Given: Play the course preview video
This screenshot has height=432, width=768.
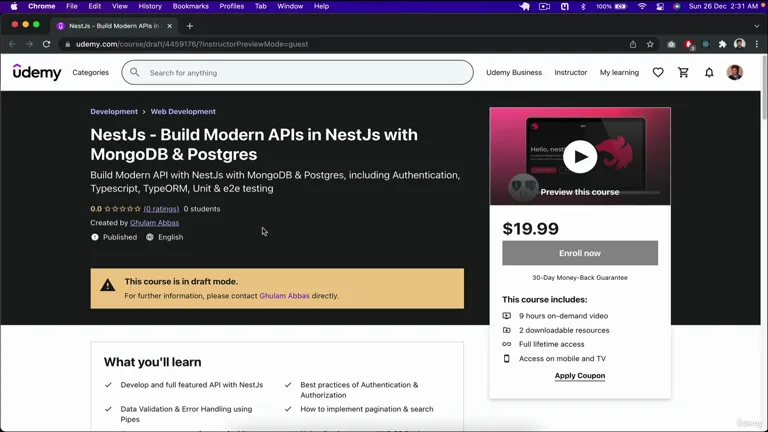Looking at the screenshot, I should pyautogui.click(x=580, y=157).
